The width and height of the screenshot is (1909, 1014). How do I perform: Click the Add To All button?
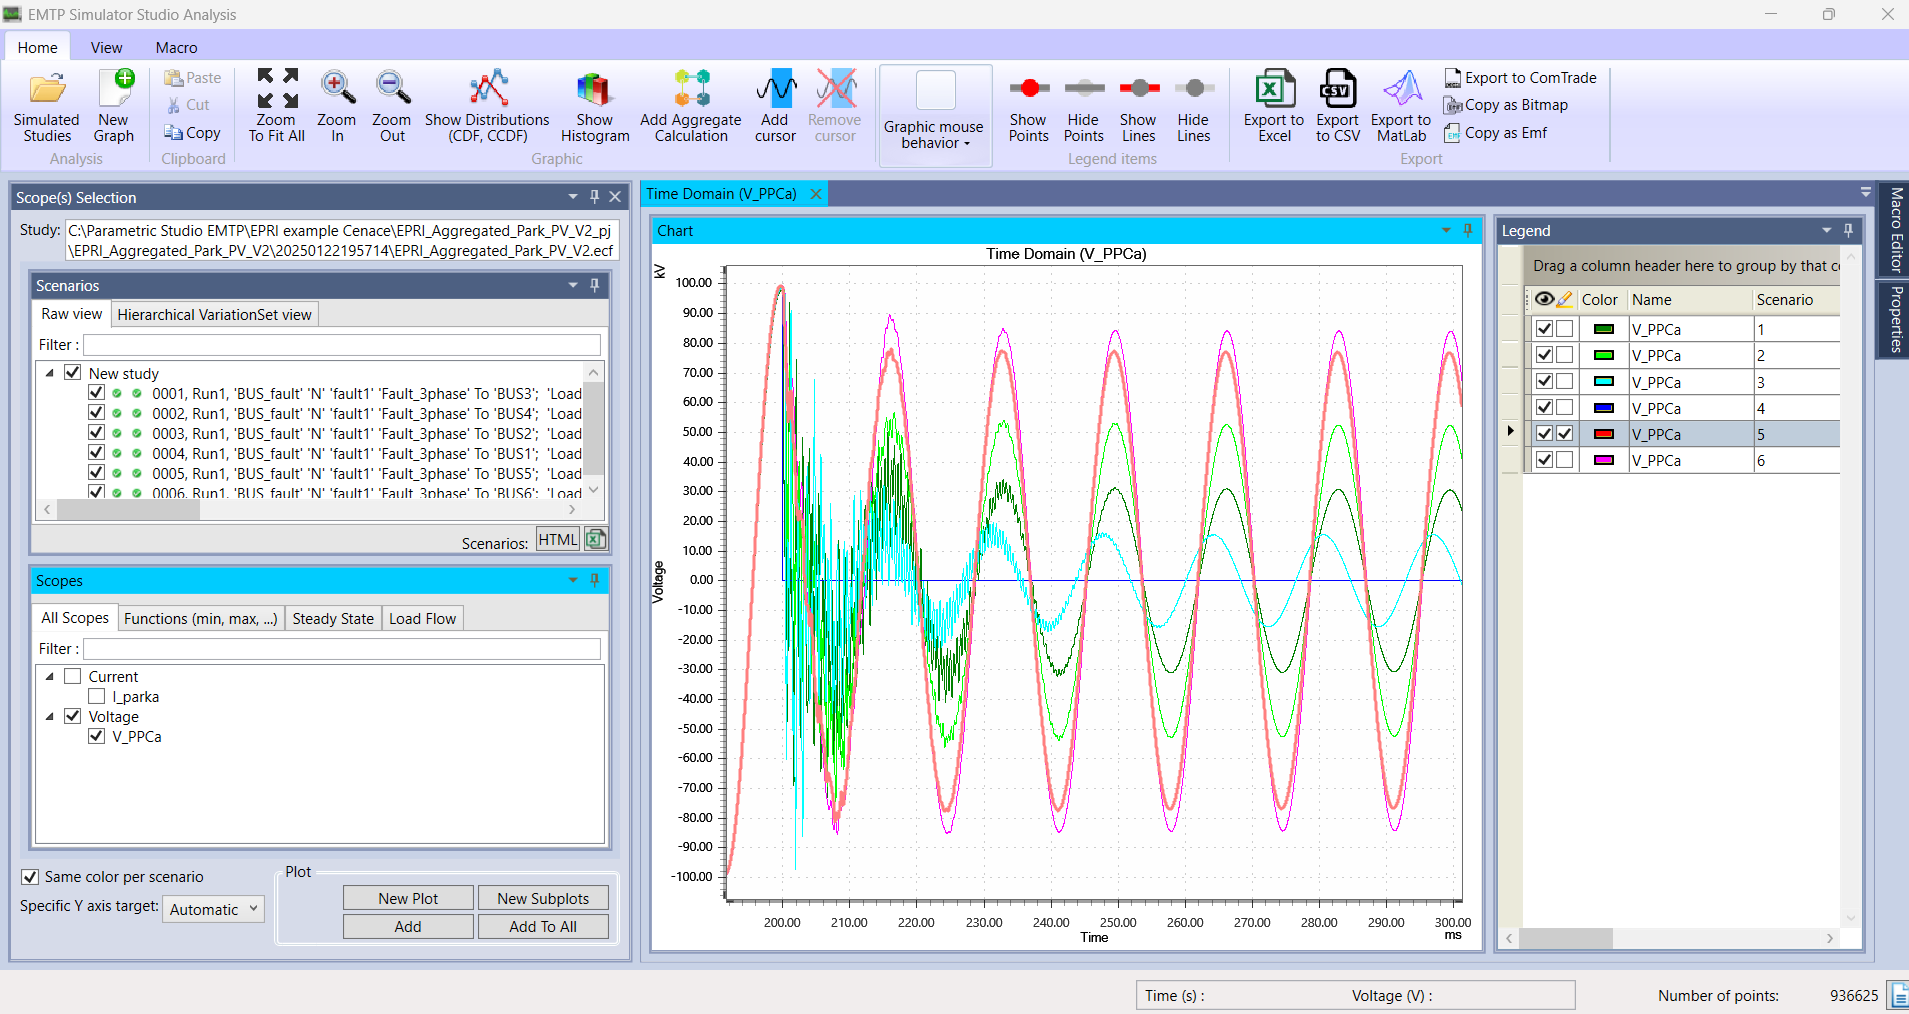(x=542, y=926)
